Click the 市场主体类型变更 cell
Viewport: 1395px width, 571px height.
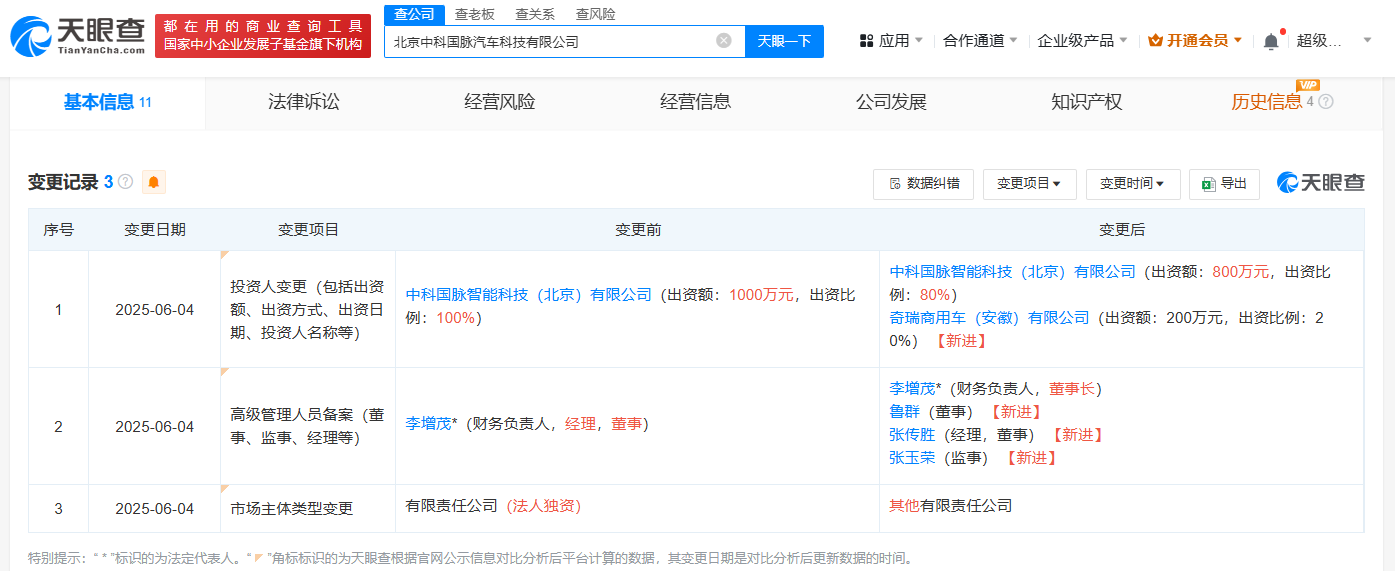pyautogui.click(x=308, y=508)
